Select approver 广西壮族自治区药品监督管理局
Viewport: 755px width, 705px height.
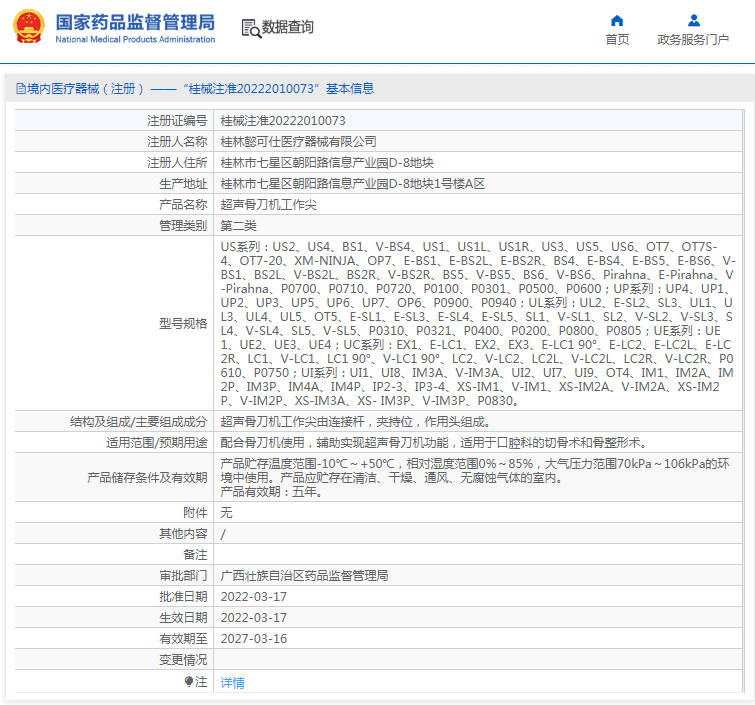[x=304, y=575]
